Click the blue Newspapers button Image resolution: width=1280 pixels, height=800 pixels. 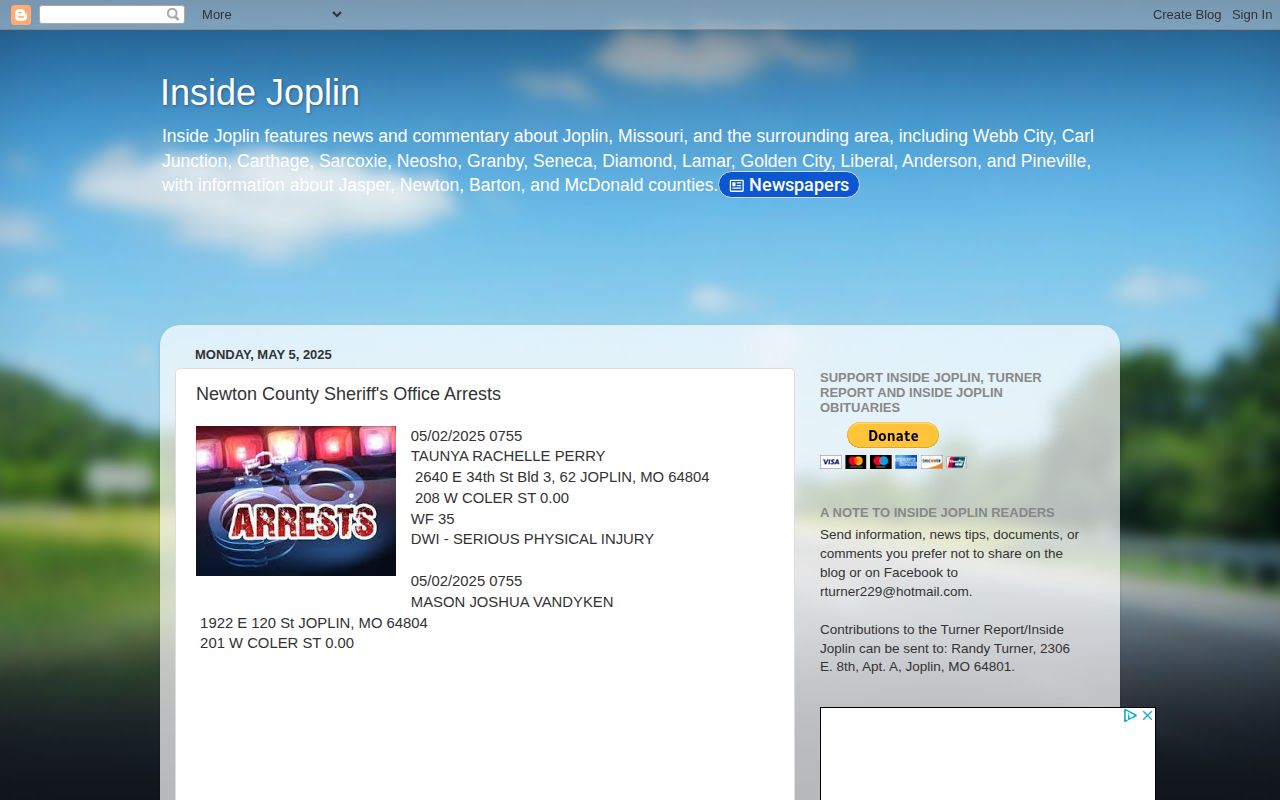789,185
